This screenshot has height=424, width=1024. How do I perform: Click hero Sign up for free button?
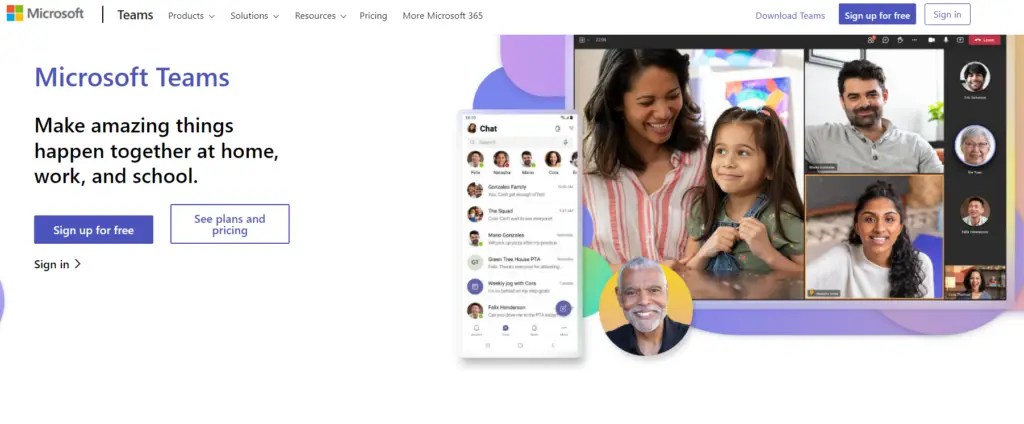pos(93,230)
